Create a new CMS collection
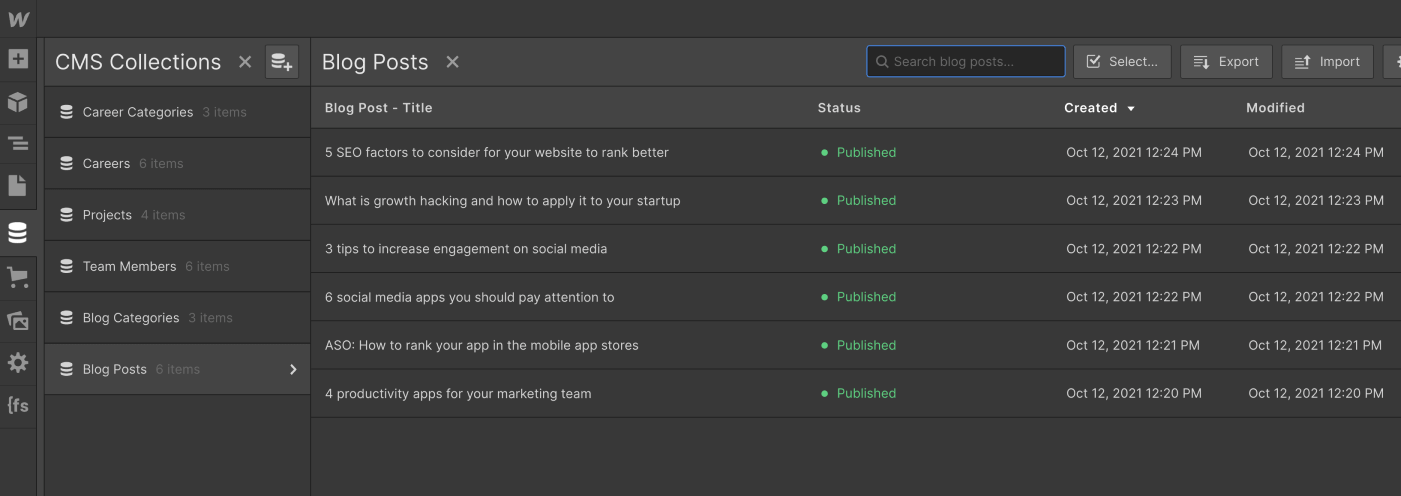1401x496 pixels. pyautogui.click(x=282, y=62)
